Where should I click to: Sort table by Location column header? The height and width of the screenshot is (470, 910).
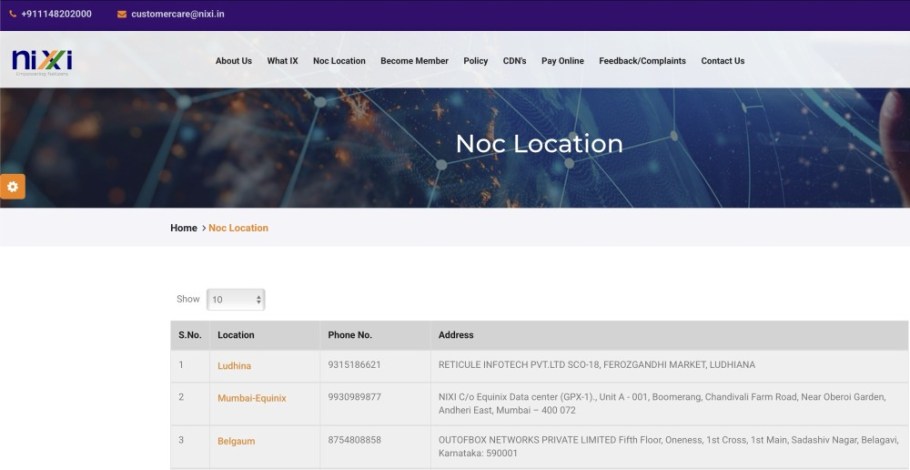(x=236, y=335)
